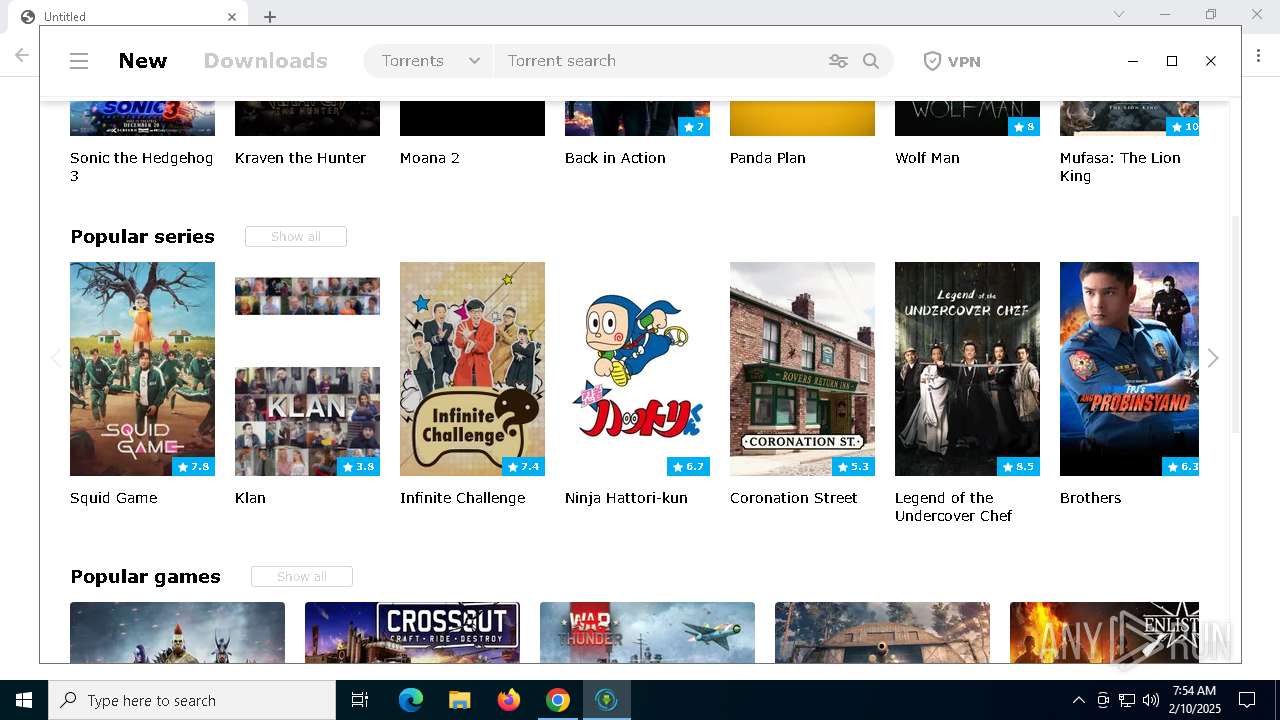1280x720 pixels.
Task: Click Sonic the Hedgehog 3 title
Action: pos(141,167)
